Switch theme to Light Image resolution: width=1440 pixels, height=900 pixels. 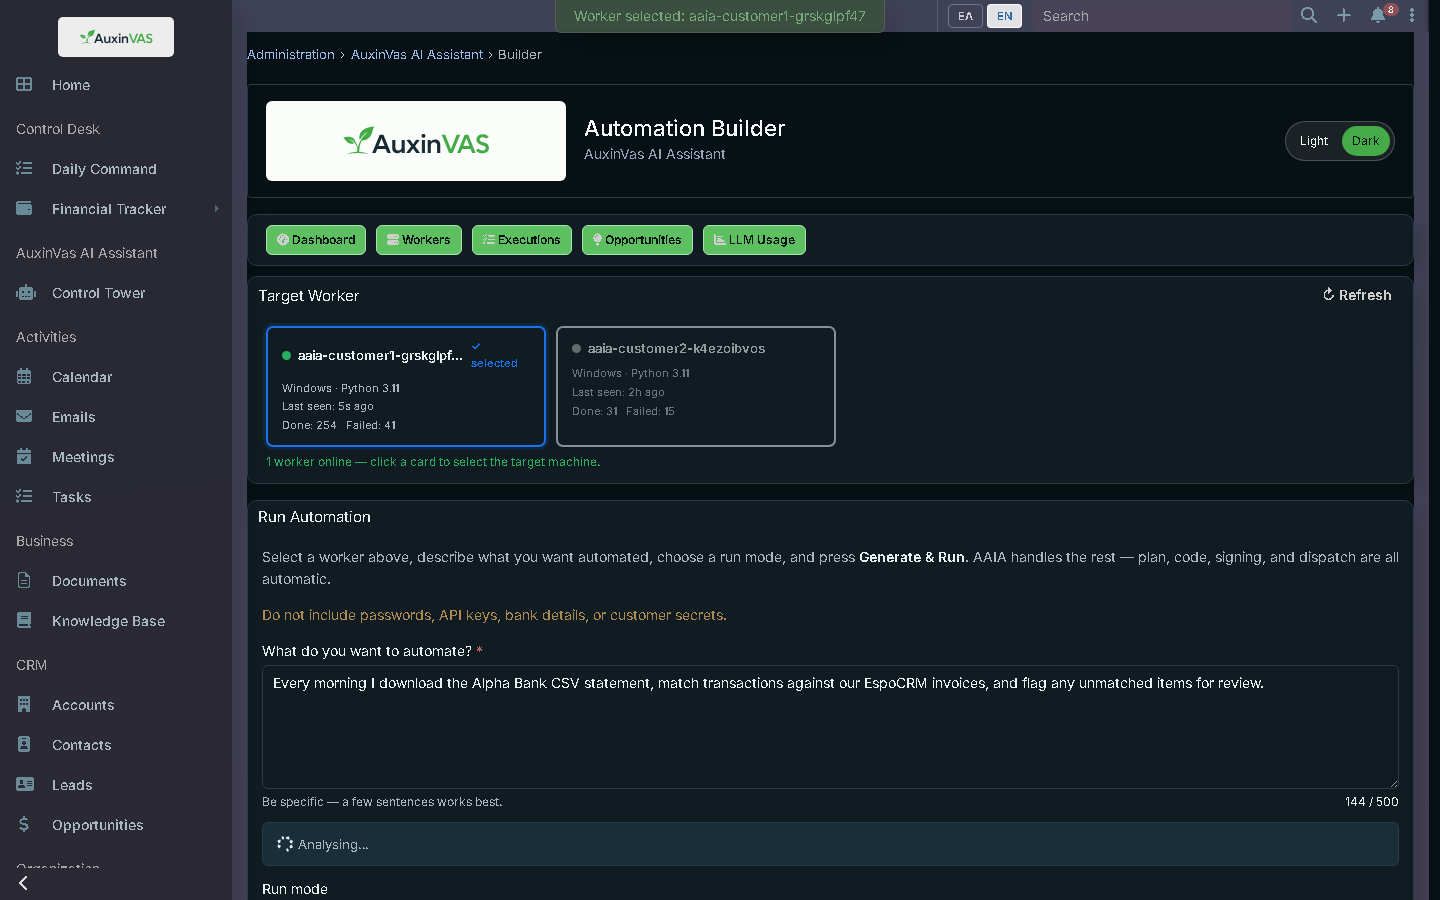click(x=1313, y=141)
